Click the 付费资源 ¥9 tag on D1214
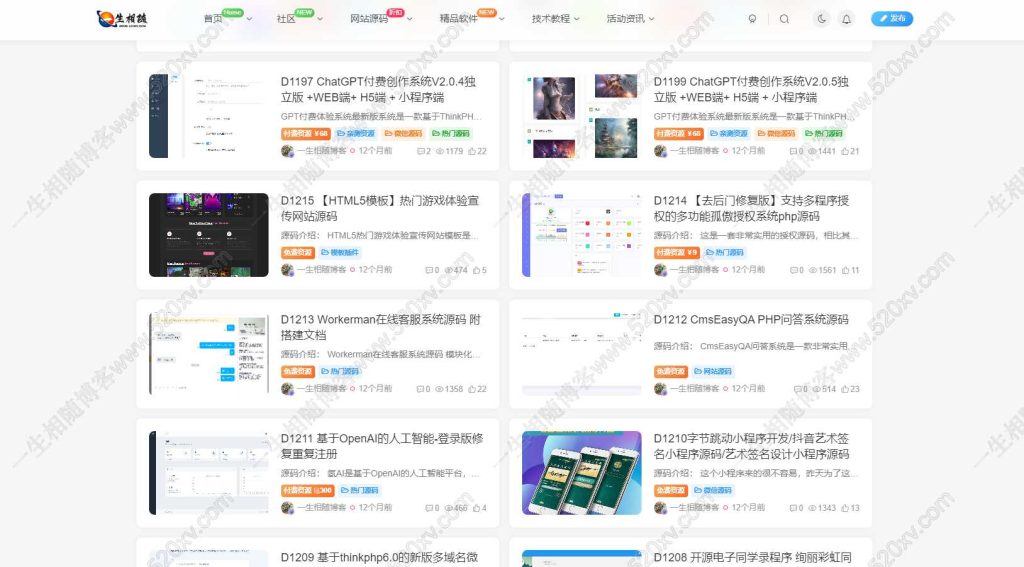This screenshot has height=567, width=1024. (677, 252)
